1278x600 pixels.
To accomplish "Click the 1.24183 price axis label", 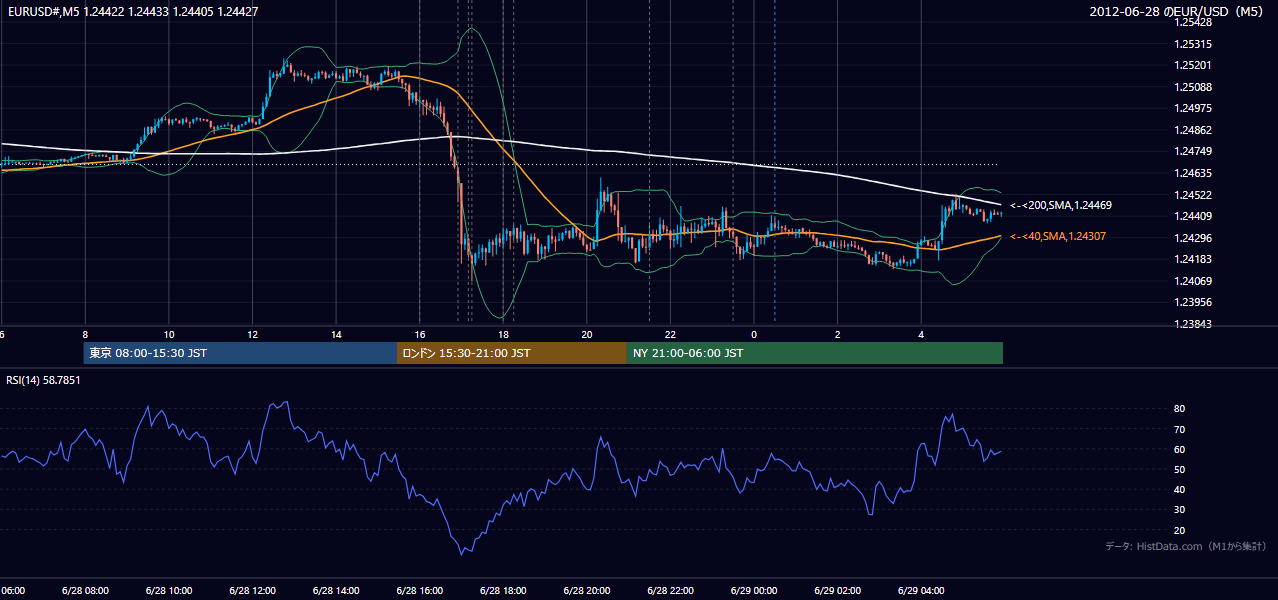I will [1193, 259].
